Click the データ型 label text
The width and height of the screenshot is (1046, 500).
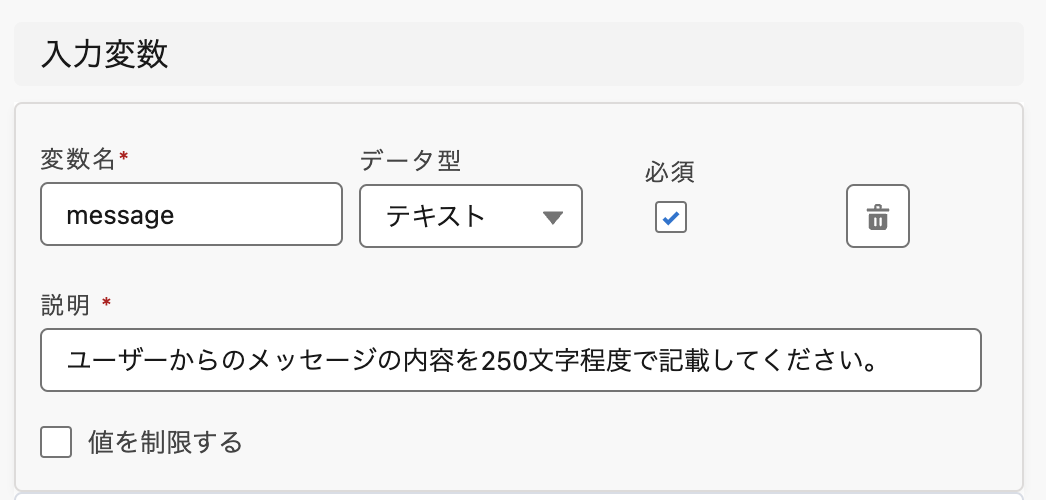click(x=410, y=158)
